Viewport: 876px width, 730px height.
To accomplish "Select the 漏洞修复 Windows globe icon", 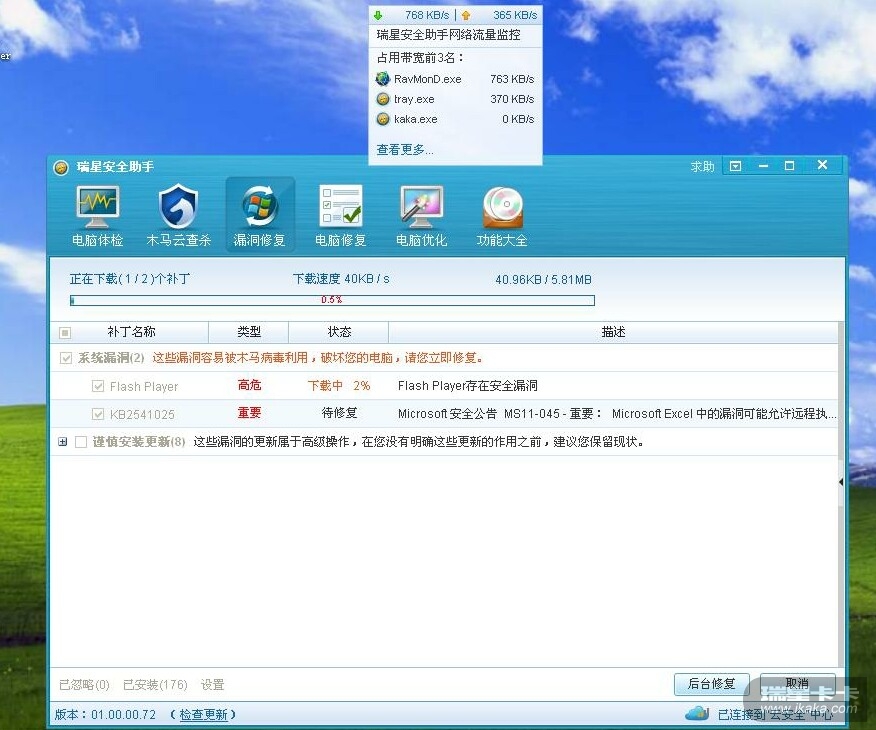I will [x=260, y=206].
